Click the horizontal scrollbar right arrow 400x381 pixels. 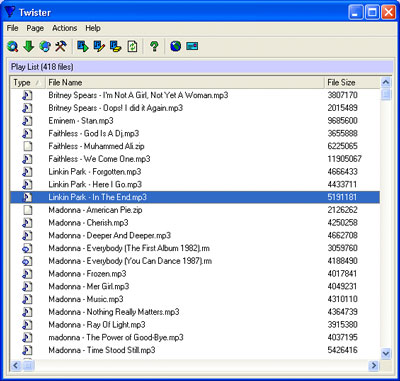click(374, 366)
